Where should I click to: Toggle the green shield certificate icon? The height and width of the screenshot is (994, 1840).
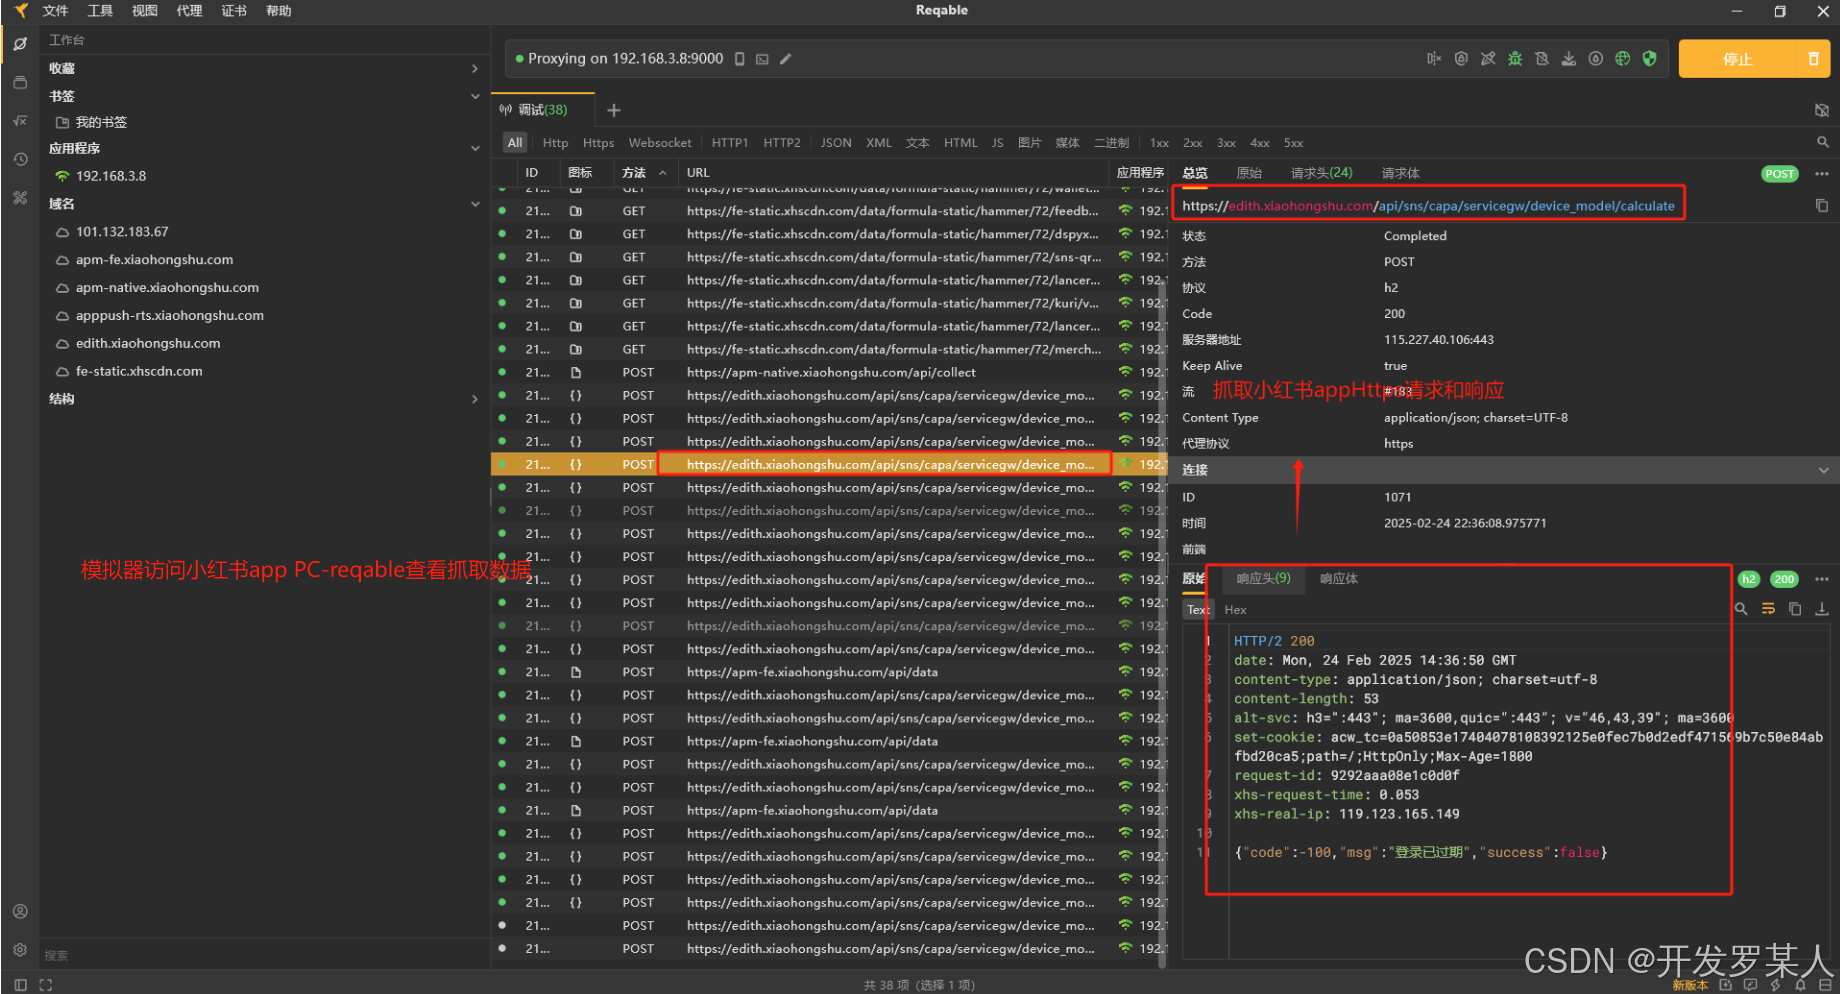(x=1650, y=59)
